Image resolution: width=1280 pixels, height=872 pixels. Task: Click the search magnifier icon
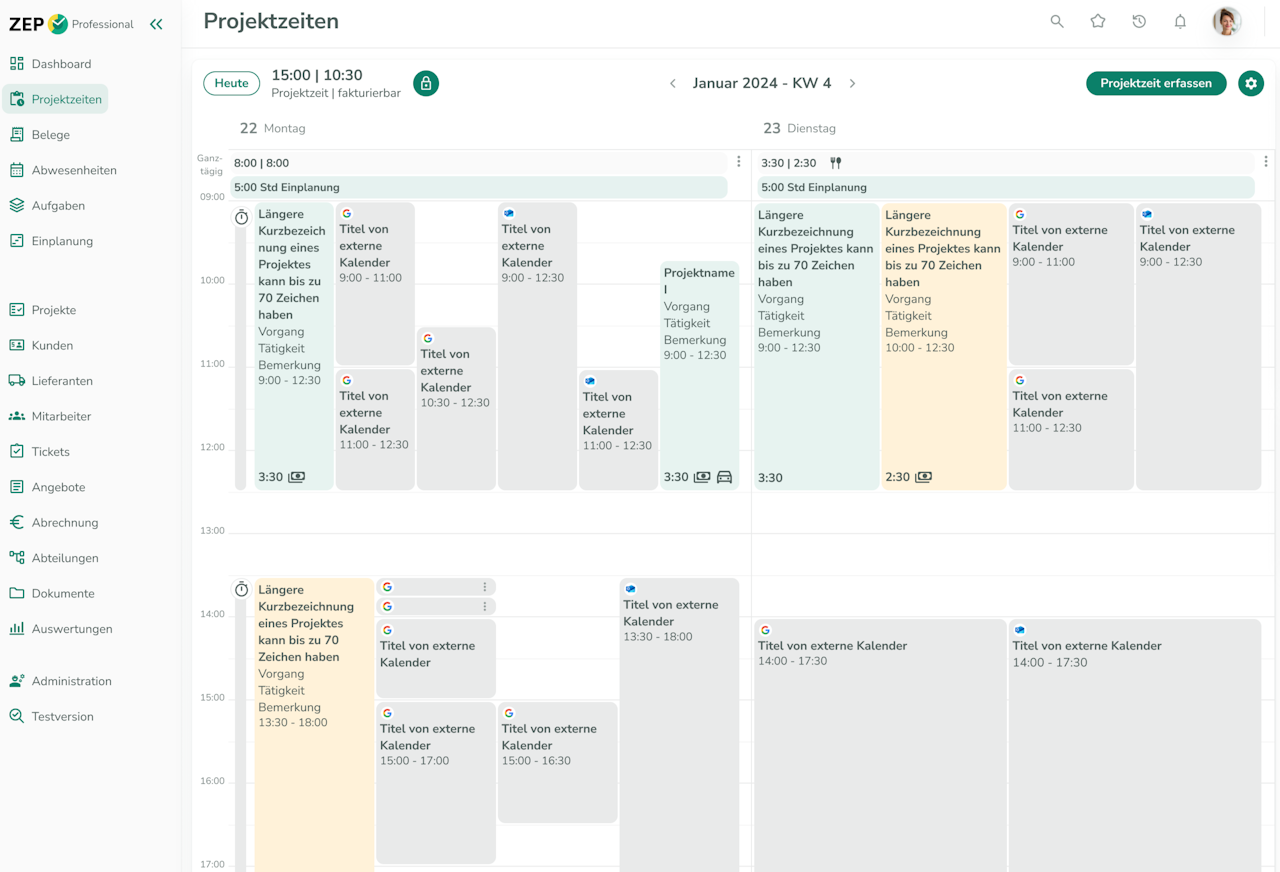pyautogui.click(x=1057, y=21)
